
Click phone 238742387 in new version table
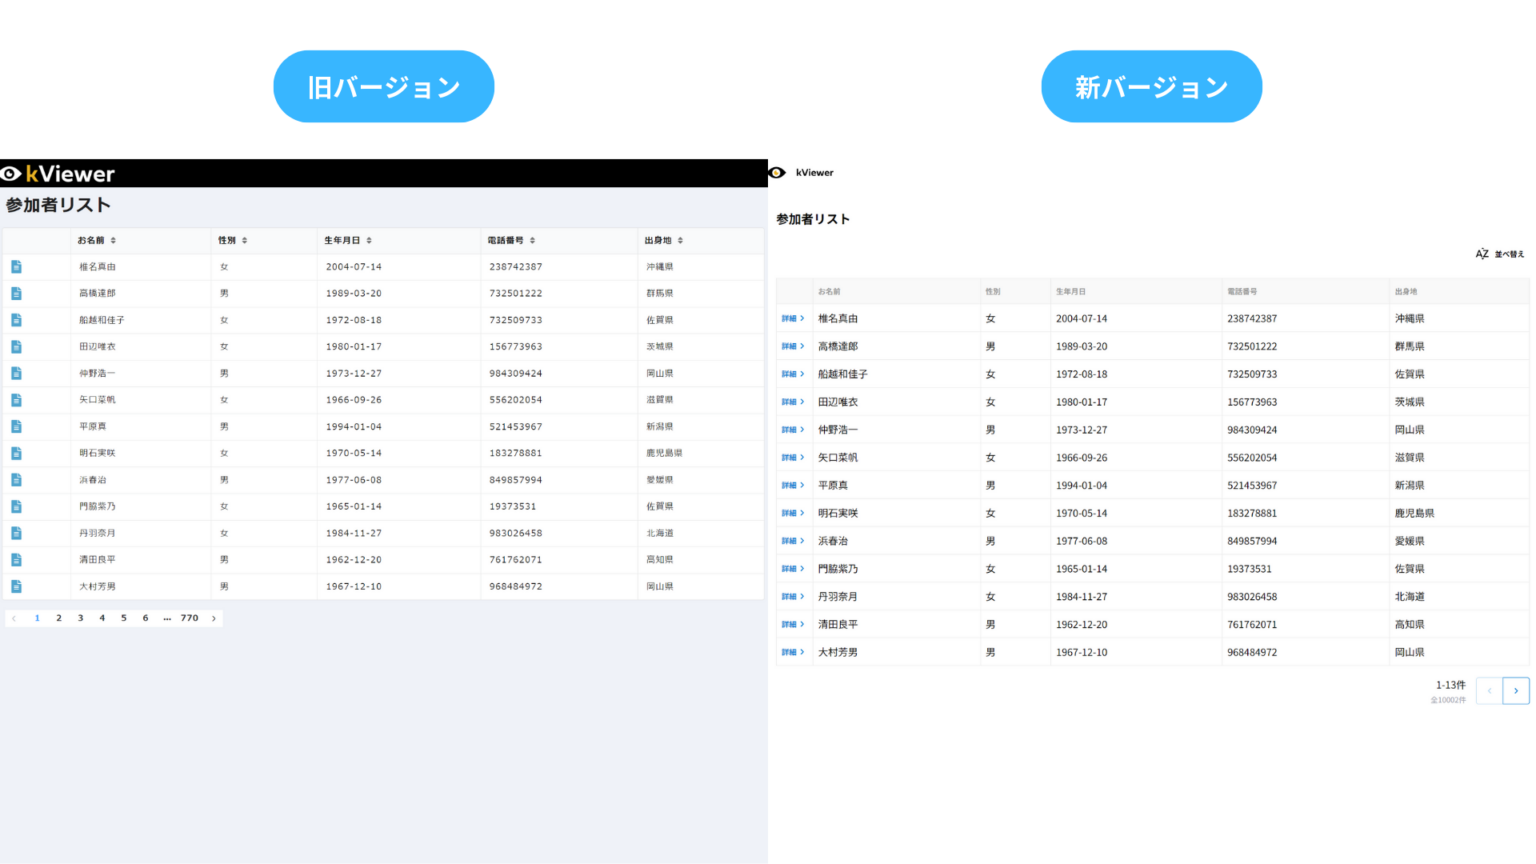tap(1252, 319)
